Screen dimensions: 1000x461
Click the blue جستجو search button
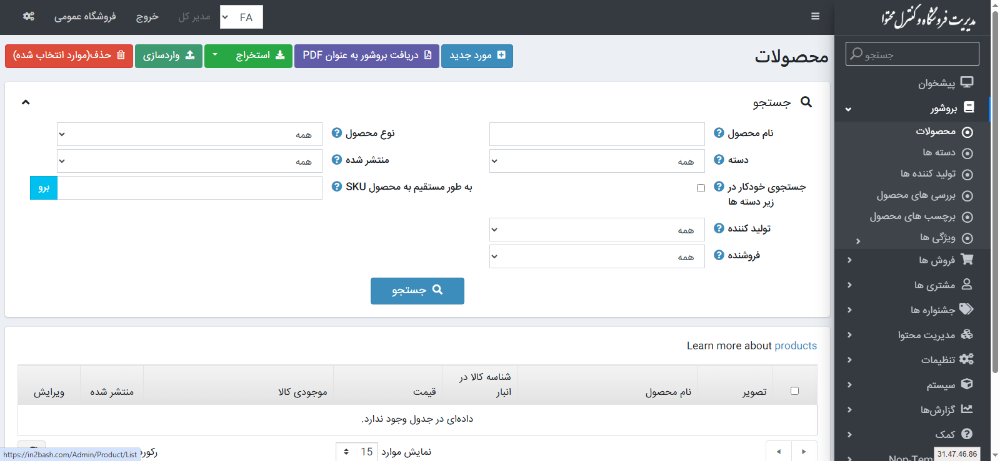417,291
